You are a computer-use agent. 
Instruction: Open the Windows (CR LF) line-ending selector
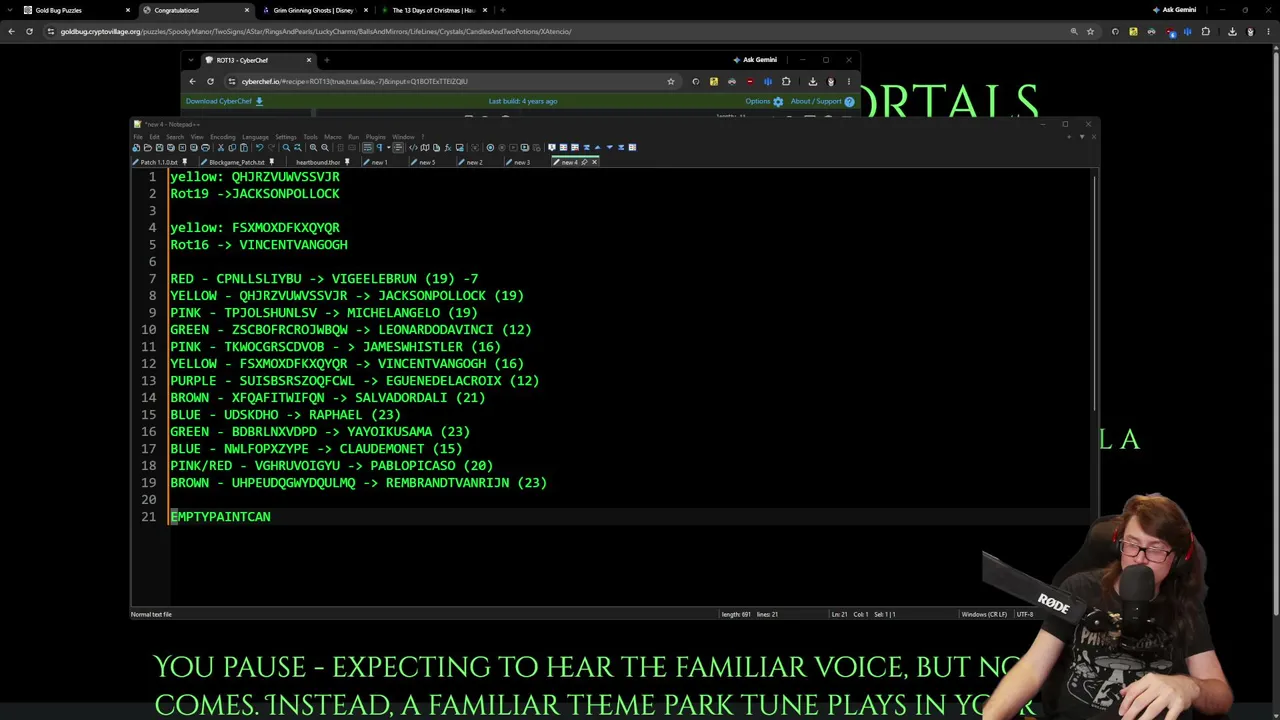[x=984, y=614]
